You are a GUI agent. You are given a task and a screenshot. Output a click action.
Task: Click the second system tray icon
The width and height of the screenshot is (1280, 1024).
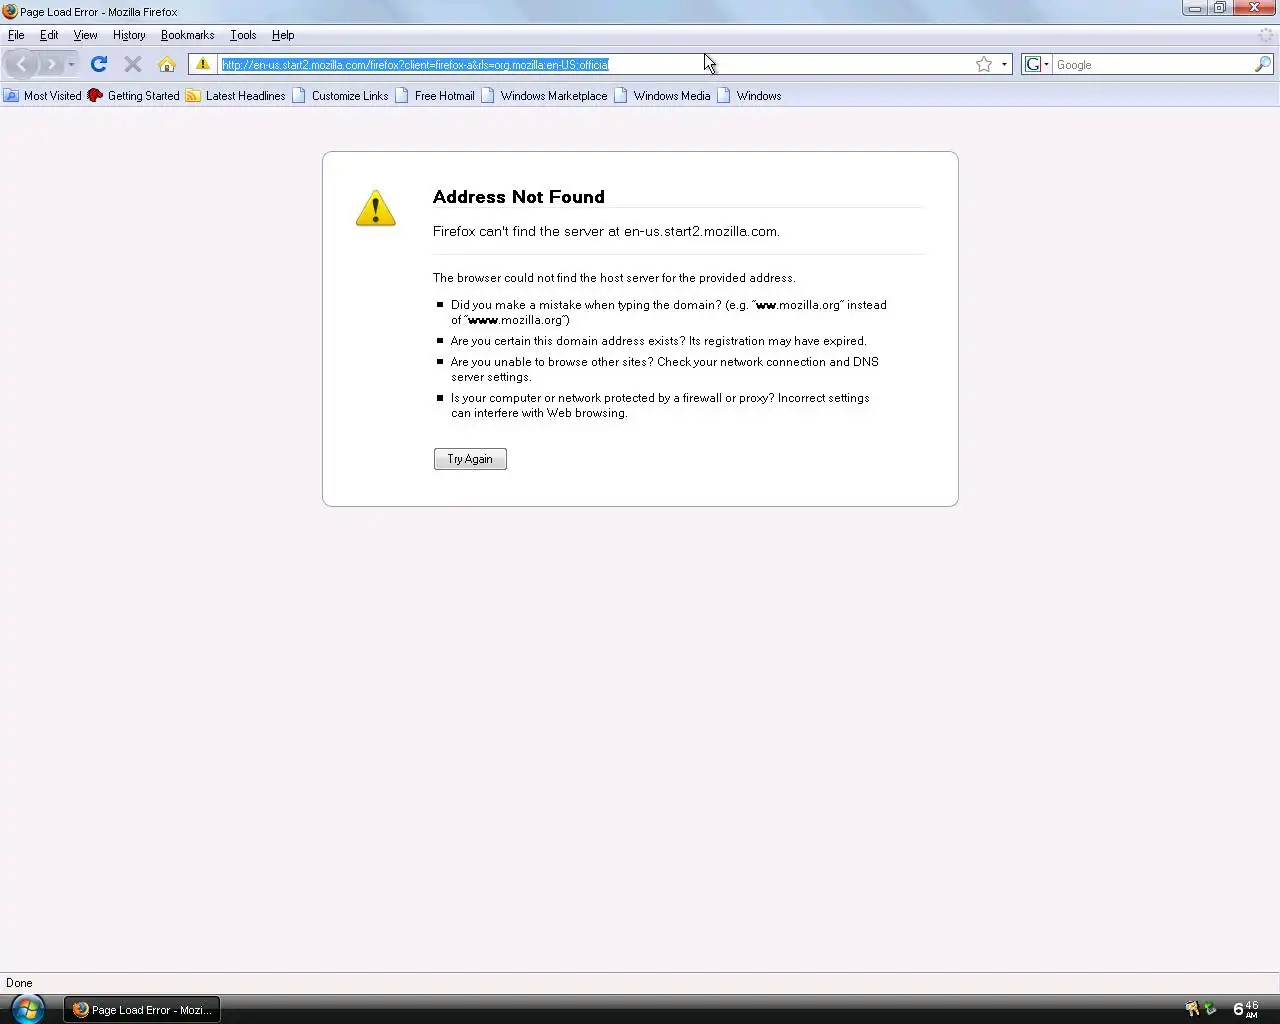1210,1009
